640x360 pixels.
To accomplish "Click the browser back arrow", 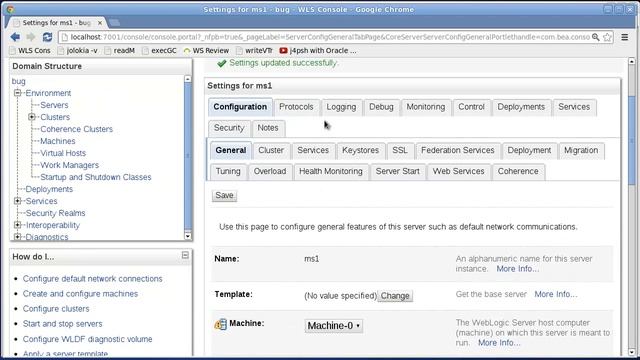I will (16, 37).
